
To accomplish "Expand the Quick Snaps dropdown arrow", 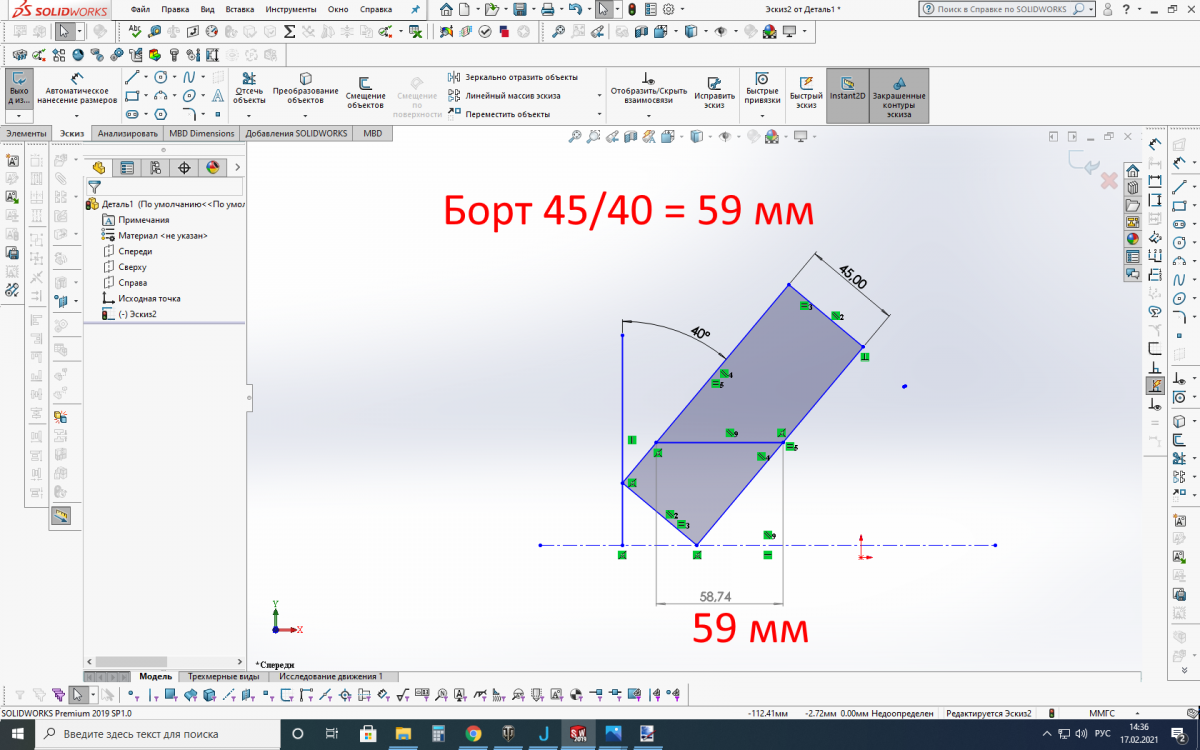I will click(762, 116).
